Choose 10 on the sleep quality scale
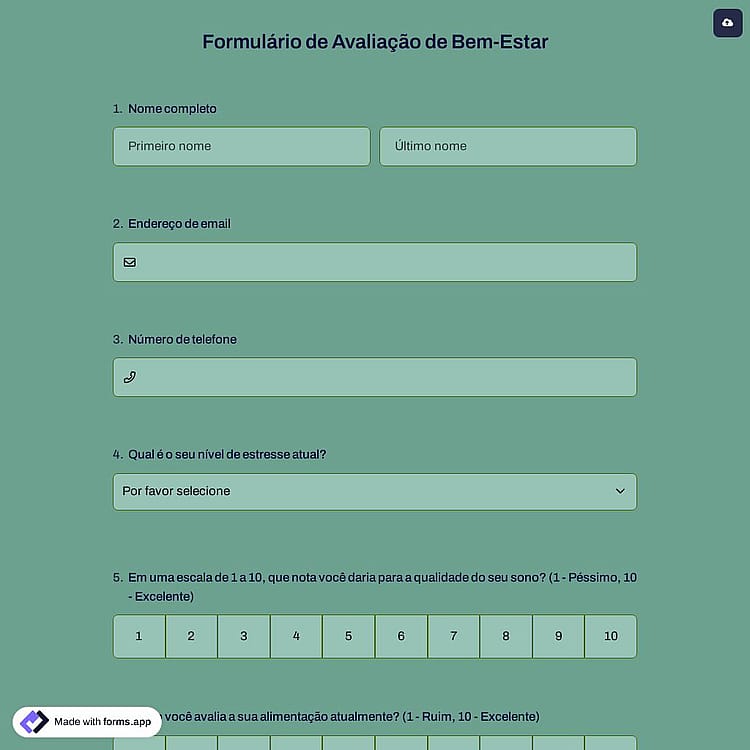The image size is (750, 750). [x=611, y=636]
